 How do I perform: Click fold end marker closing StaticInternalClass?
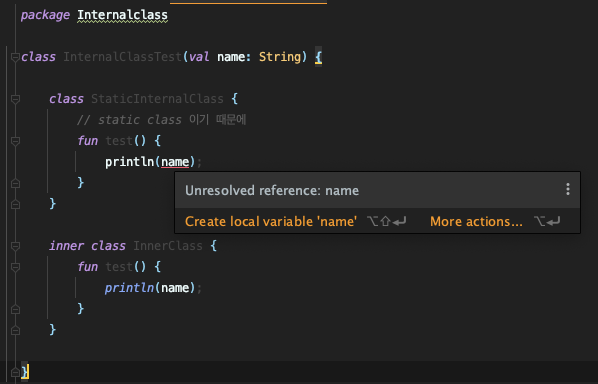(x=15, y=204)
